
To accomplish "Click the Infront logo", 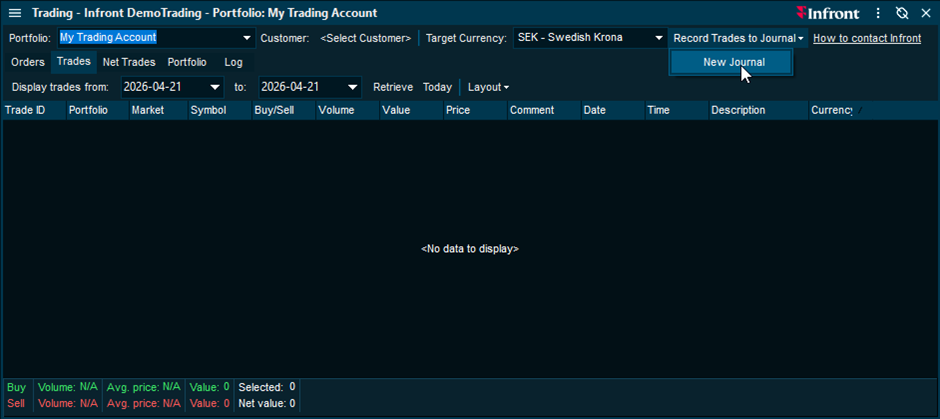I will (828, 13).
